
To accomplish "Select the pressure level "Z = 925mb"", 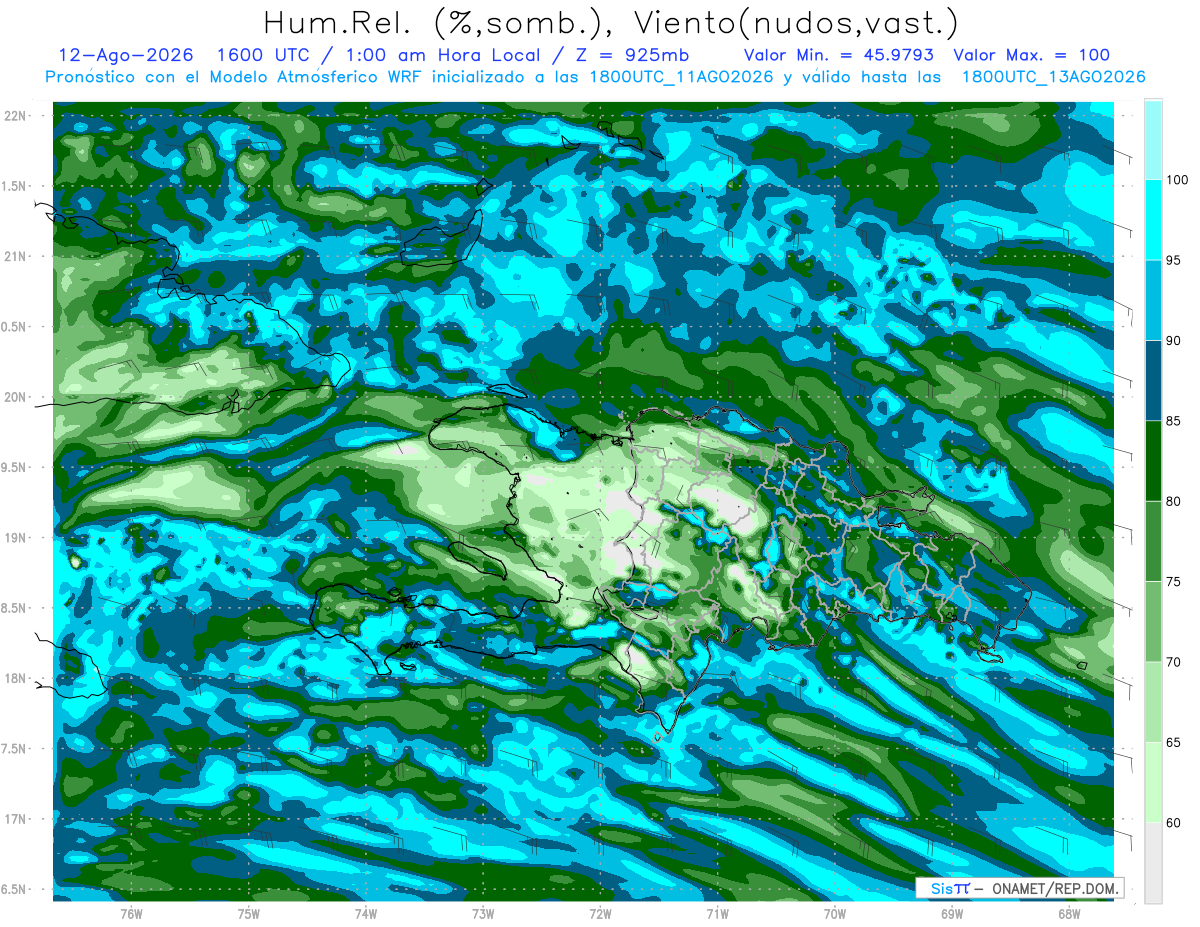I will click(x=632, y=56).
